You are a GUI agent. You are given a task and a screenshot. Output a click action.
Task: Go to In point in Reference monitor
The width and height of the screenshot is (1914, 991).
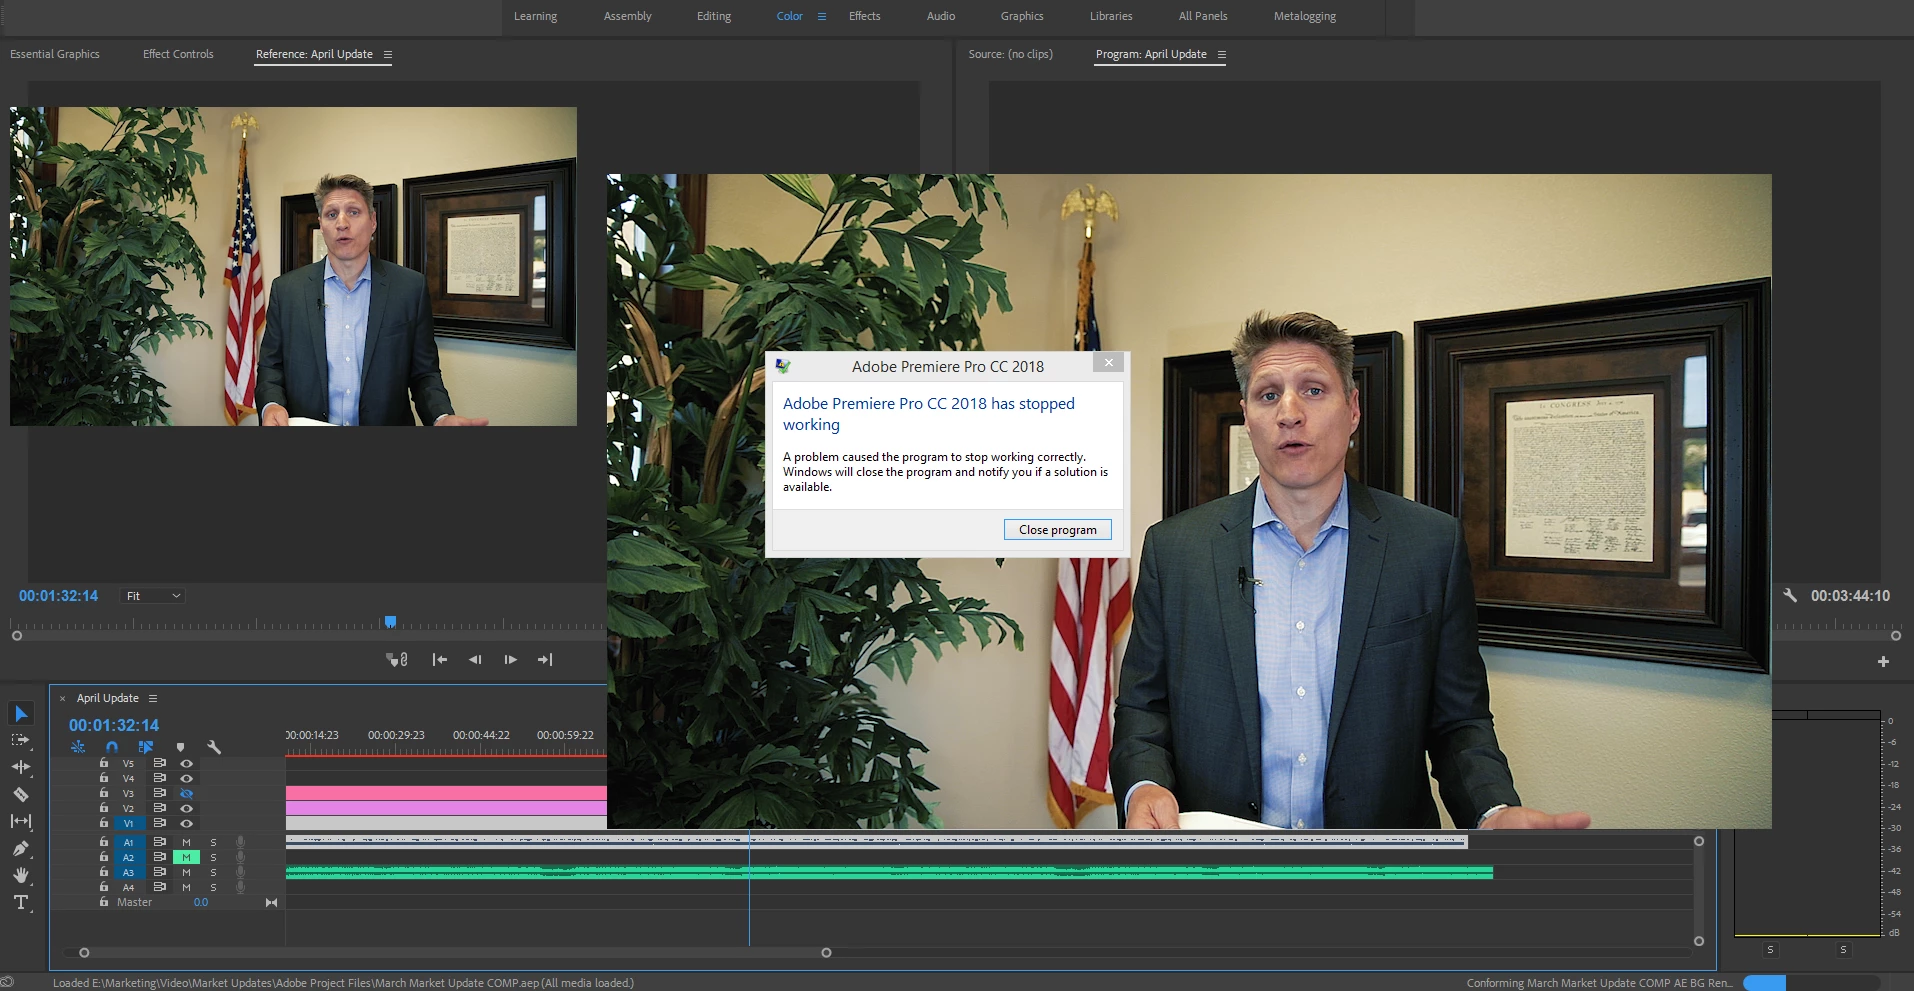[440, 659]
